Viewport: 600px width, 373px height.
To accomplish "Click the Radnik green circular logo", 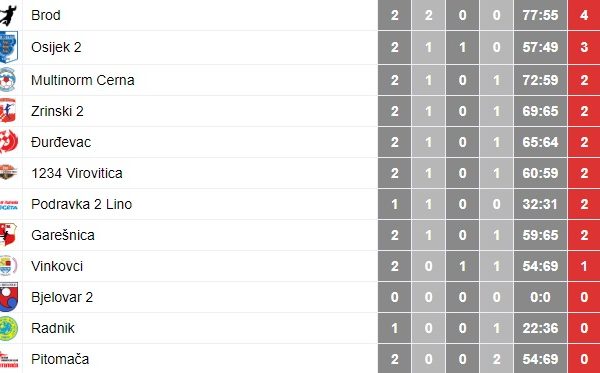I will click(8, 328).
